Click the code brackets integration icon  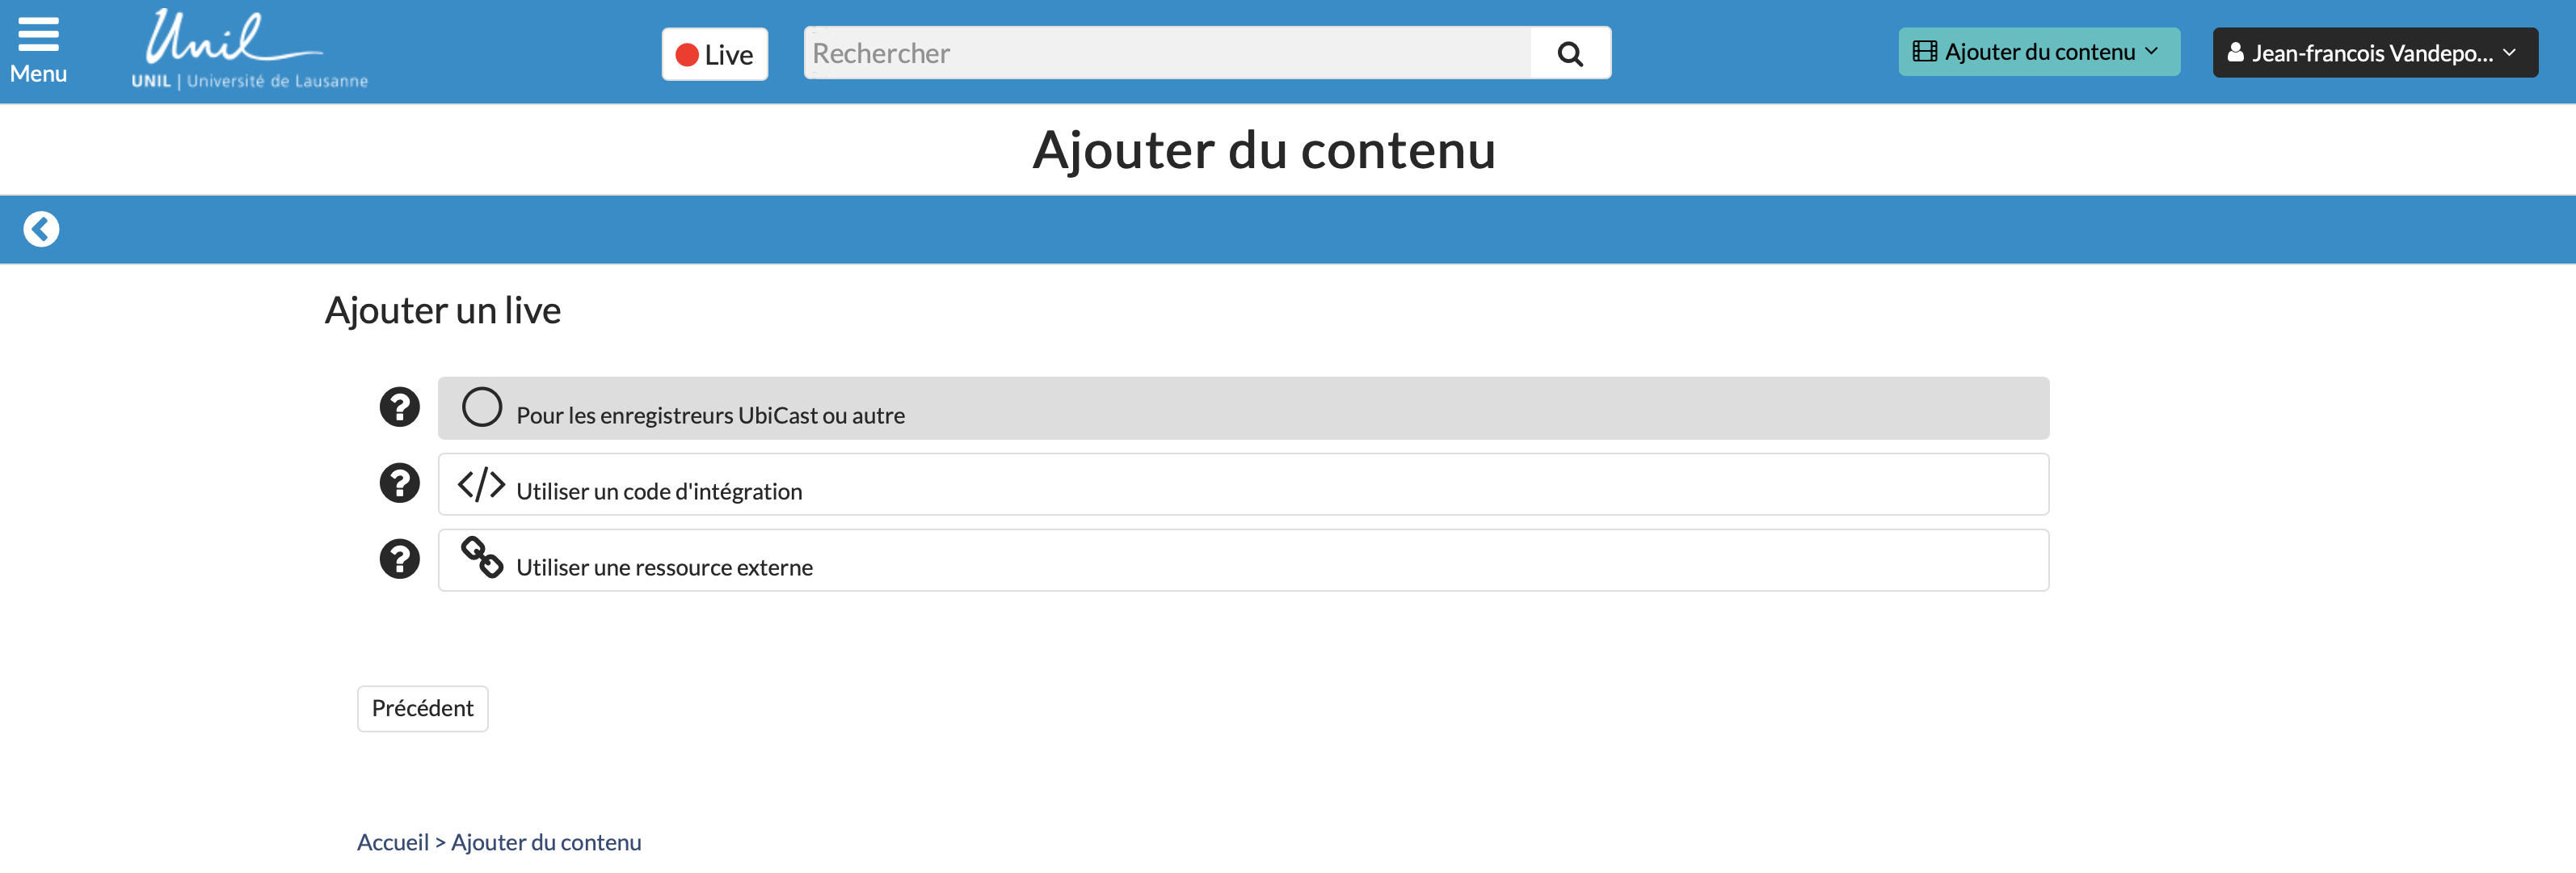481,484
